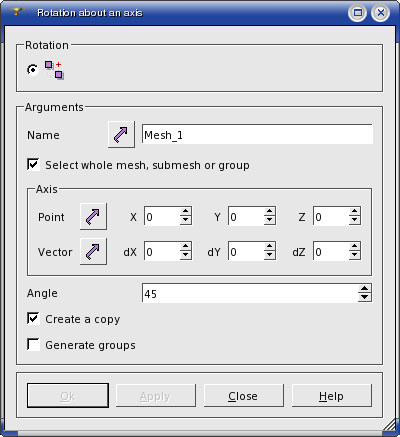
Task: Click the Close button
Action: pos(244,396)
